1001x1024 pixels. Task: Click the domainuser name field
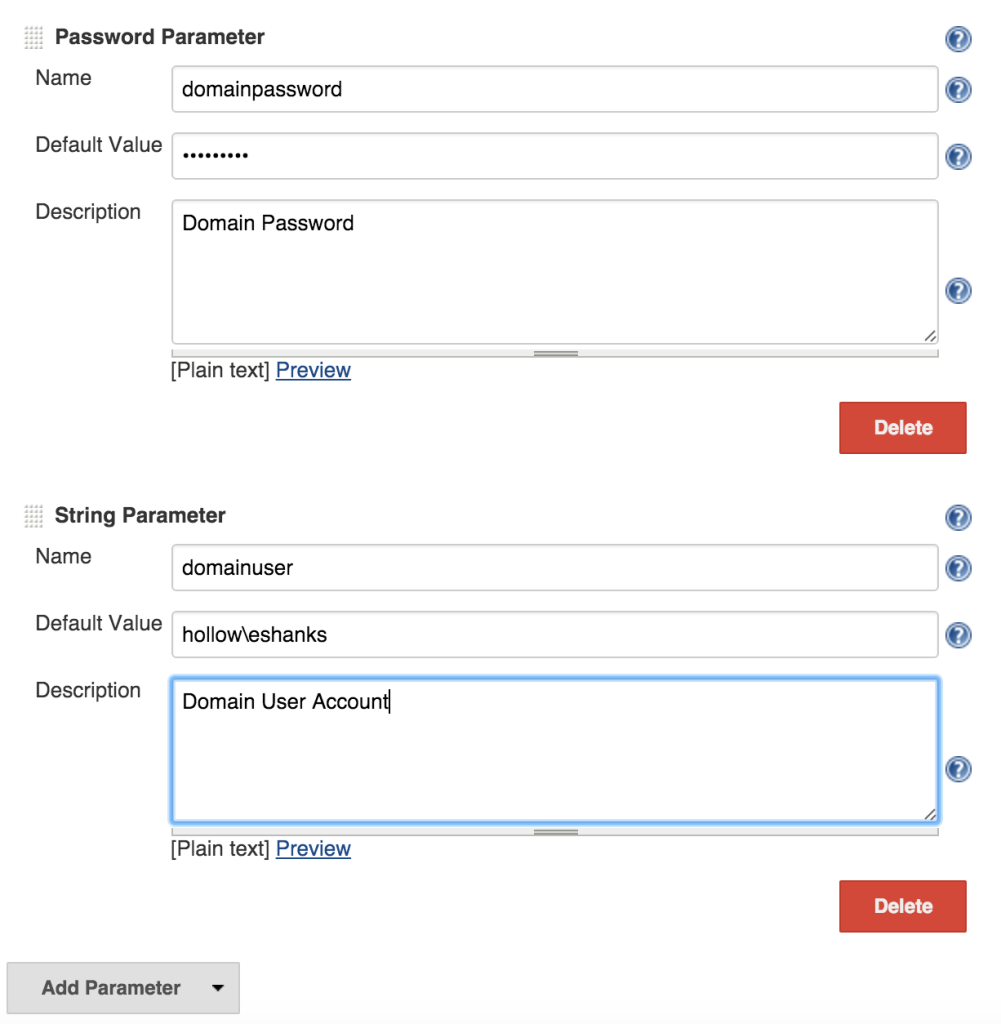click(554, 568)
